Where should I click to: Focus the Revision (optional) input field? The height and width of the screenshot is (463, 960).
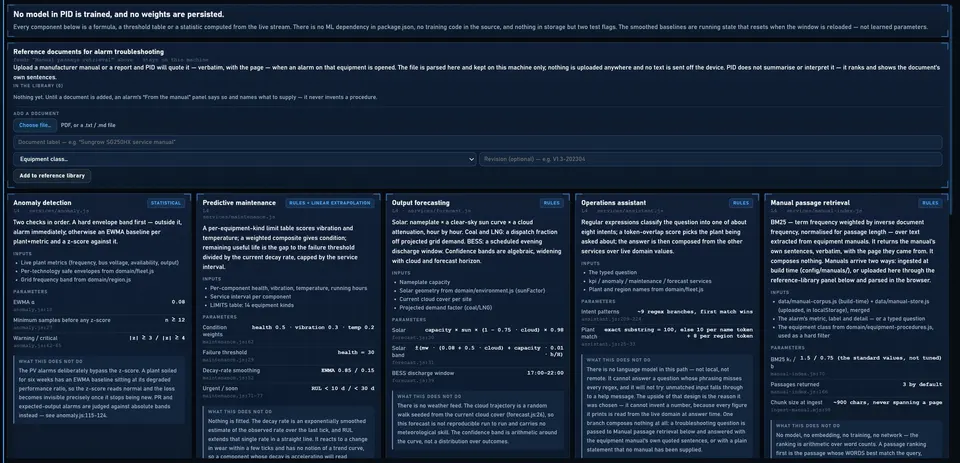710,159
